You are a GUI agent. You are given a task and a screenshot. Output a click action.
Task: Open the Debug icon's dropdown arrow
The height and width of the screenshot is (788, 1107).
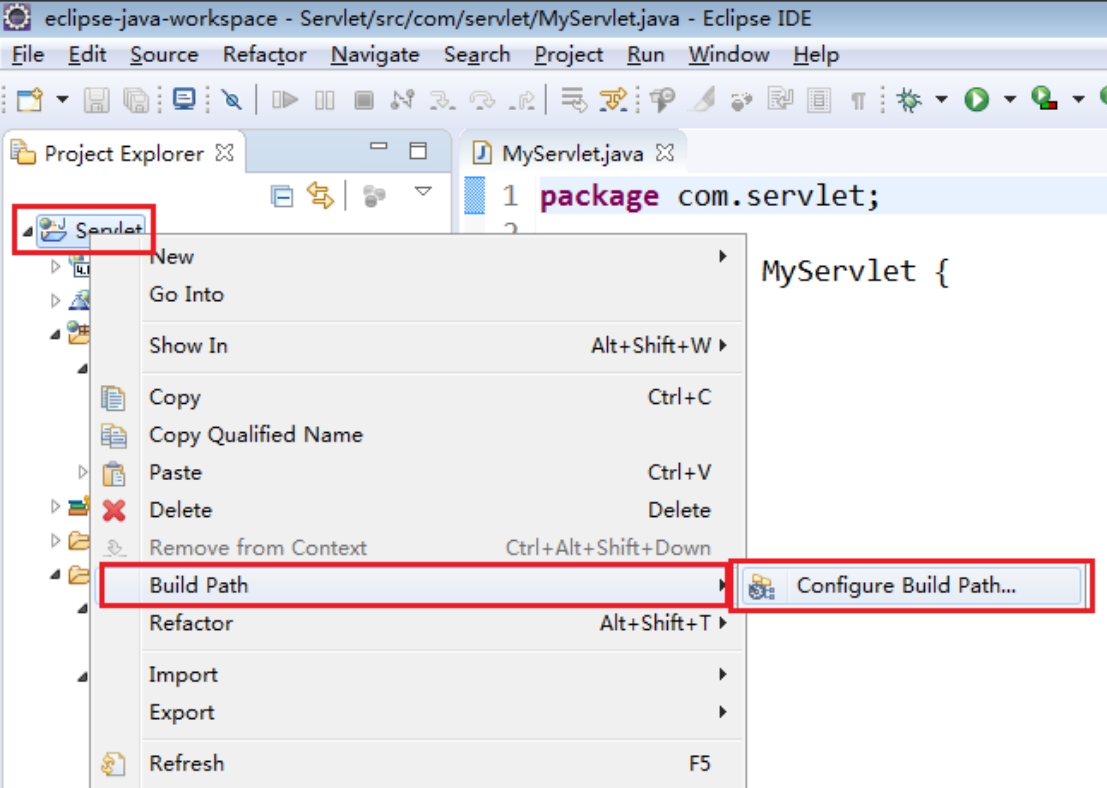click(x=941, y=100)
